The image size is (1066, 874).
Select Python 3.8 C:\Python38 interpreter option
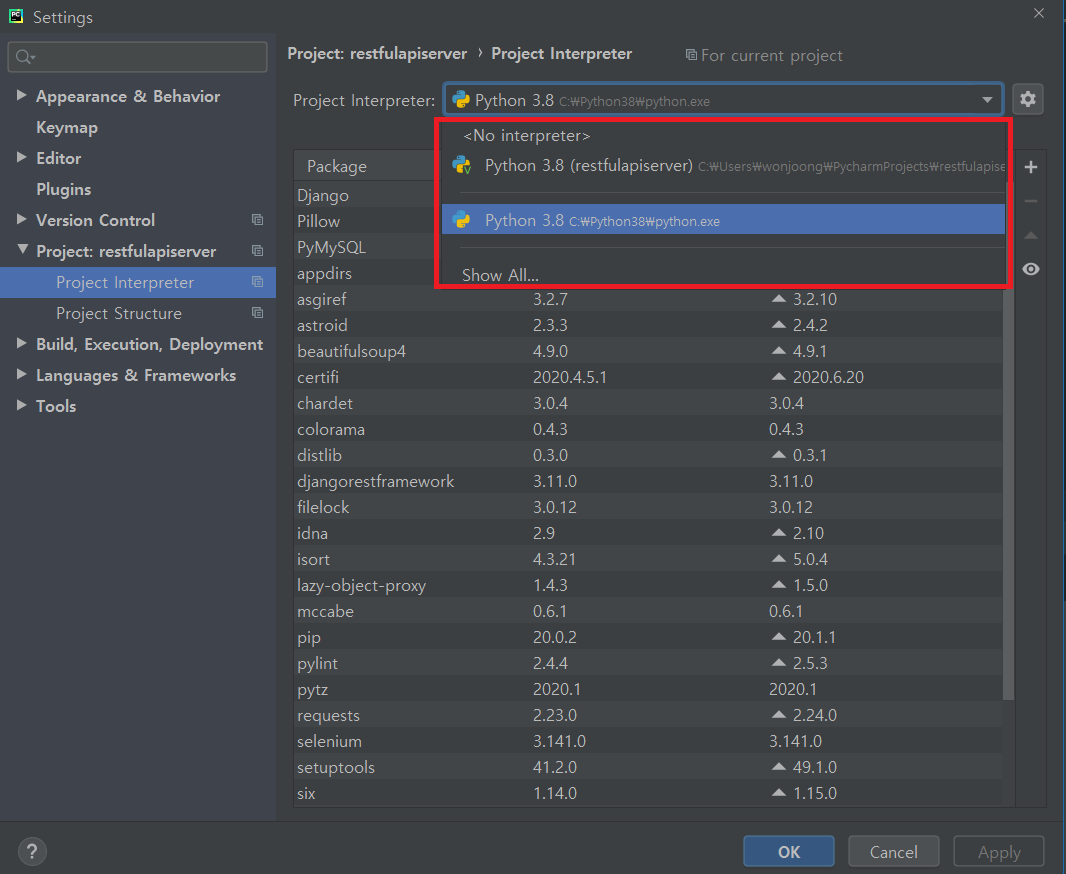tap(723, 220)
